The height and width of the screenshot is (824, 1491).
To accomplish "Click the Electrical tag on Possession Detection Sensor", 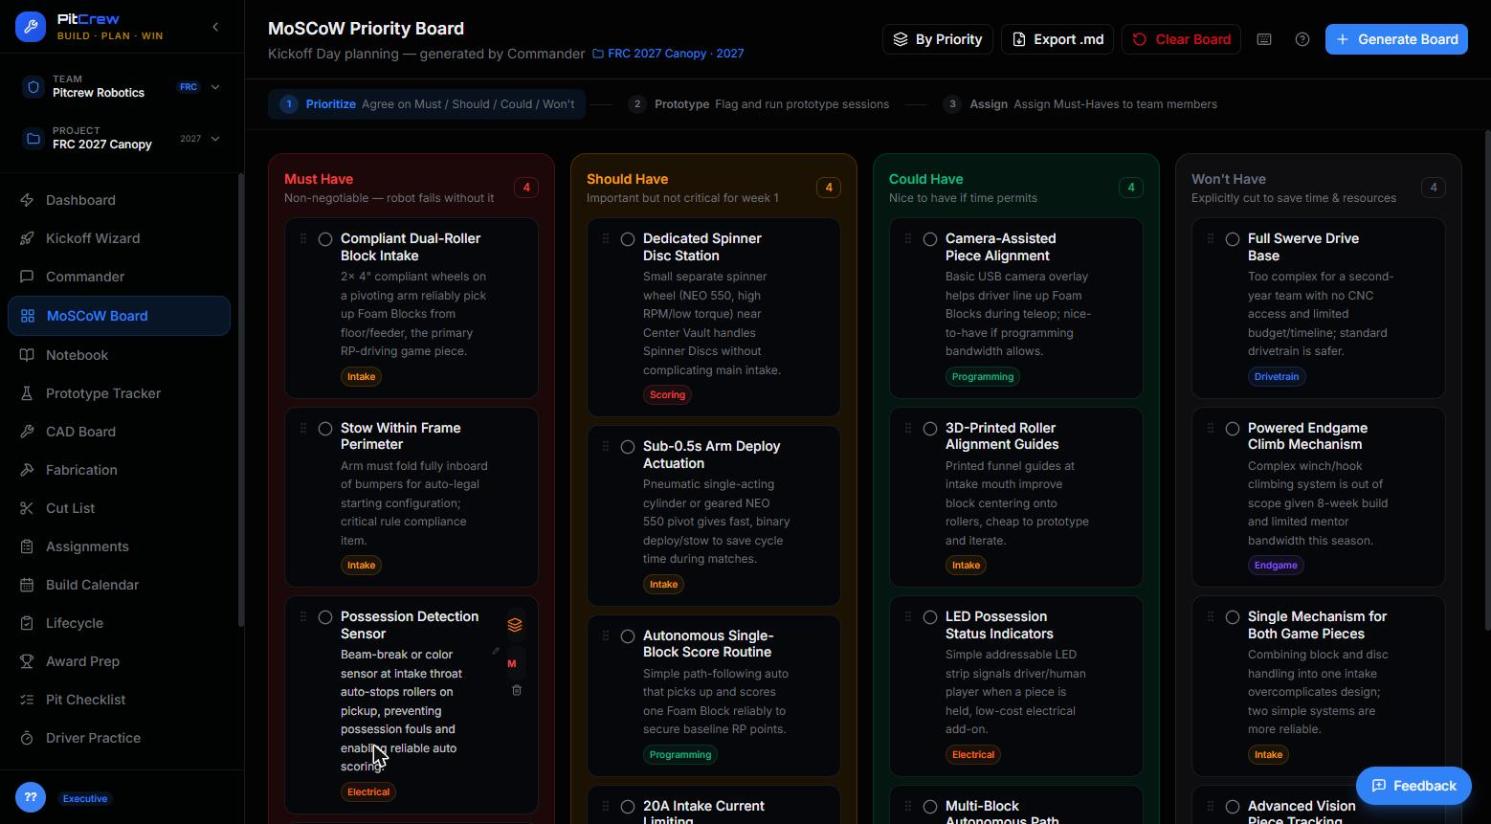I will click(x=368, y=792).
